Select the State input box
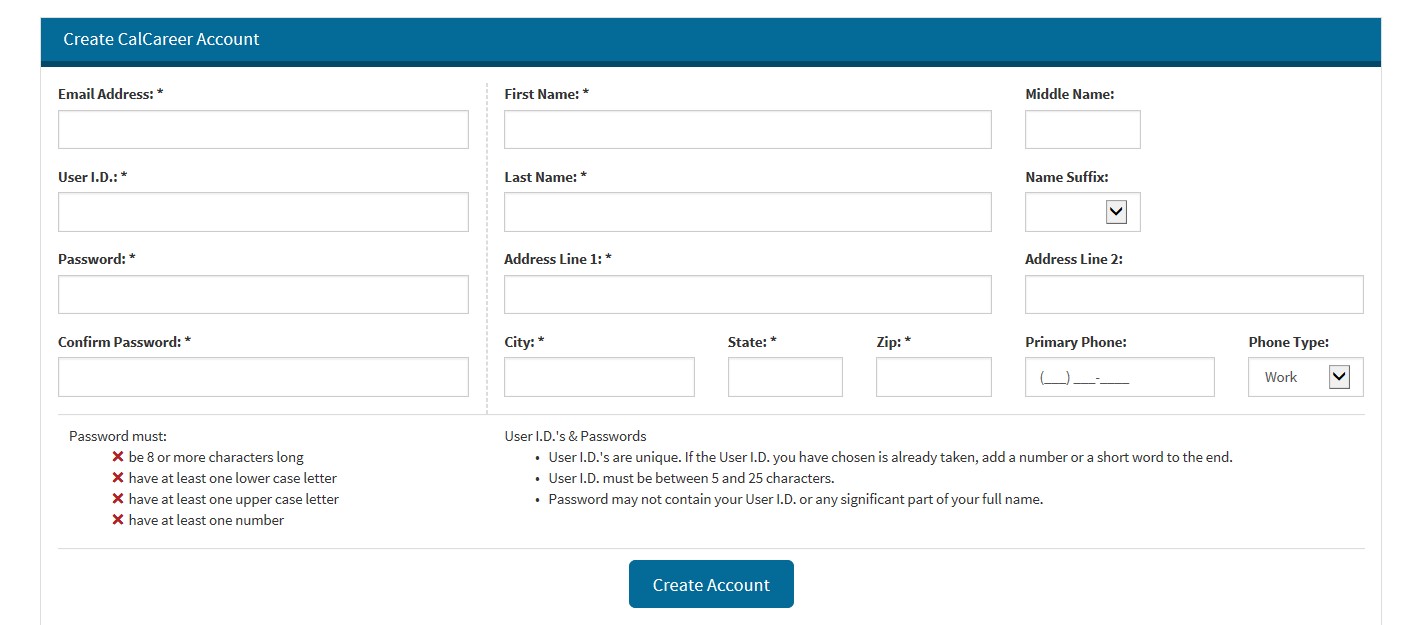Image resolution: width=1423 pixels, height=625 pixels. tap(785, 377)
